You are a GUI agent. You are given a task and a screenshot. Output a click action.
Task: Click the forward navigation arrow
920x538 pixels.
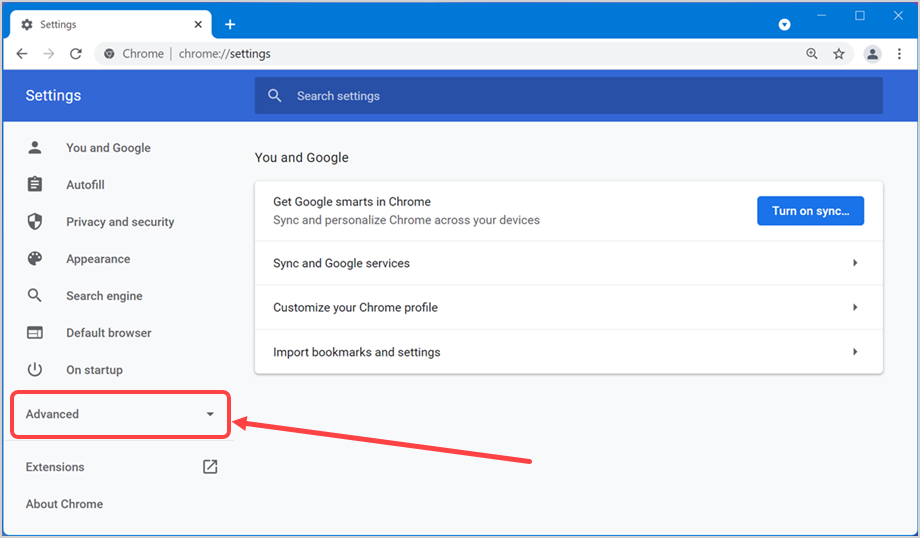coord(49,54)
